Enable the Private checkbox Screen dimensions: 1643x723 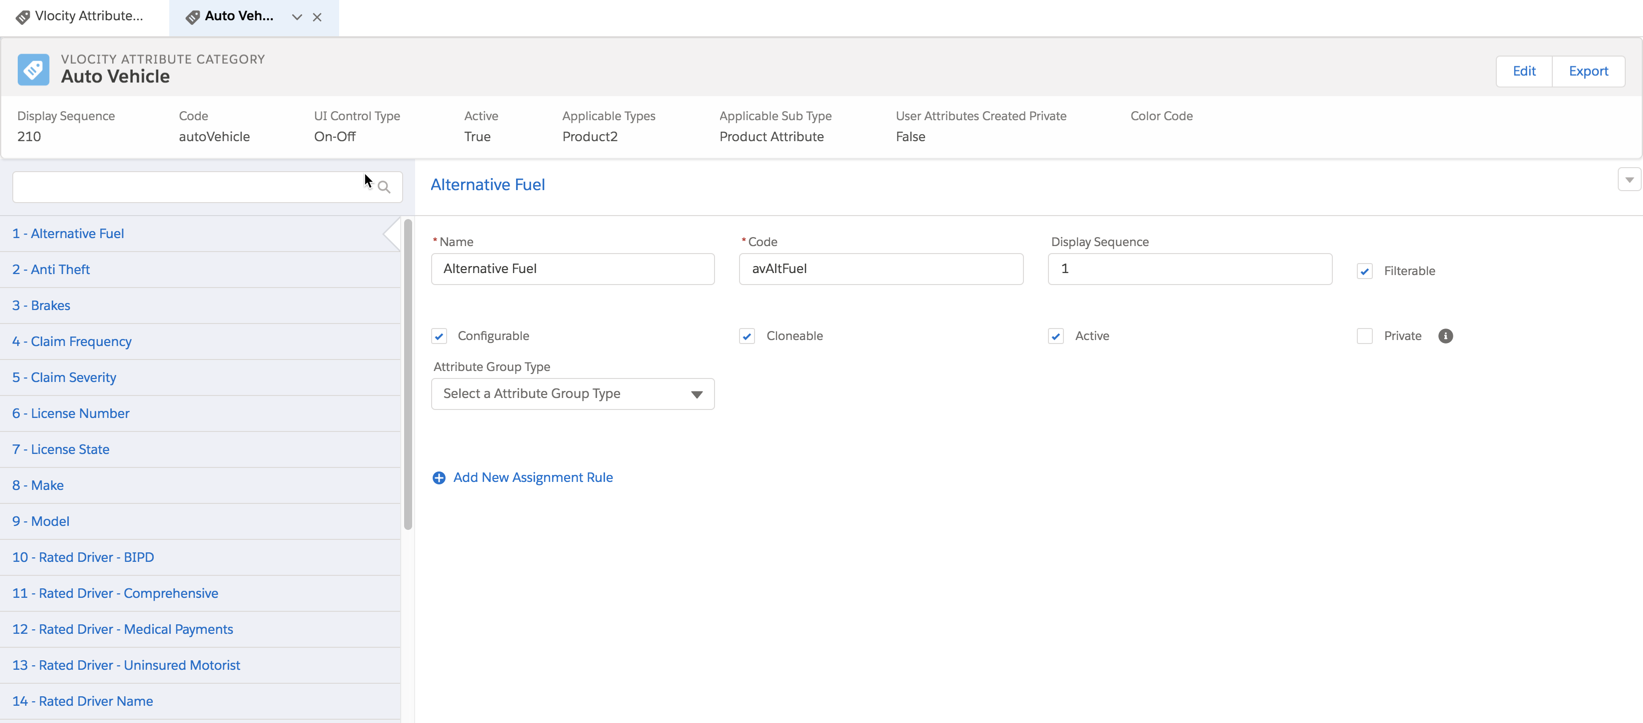pos(1365,336)
